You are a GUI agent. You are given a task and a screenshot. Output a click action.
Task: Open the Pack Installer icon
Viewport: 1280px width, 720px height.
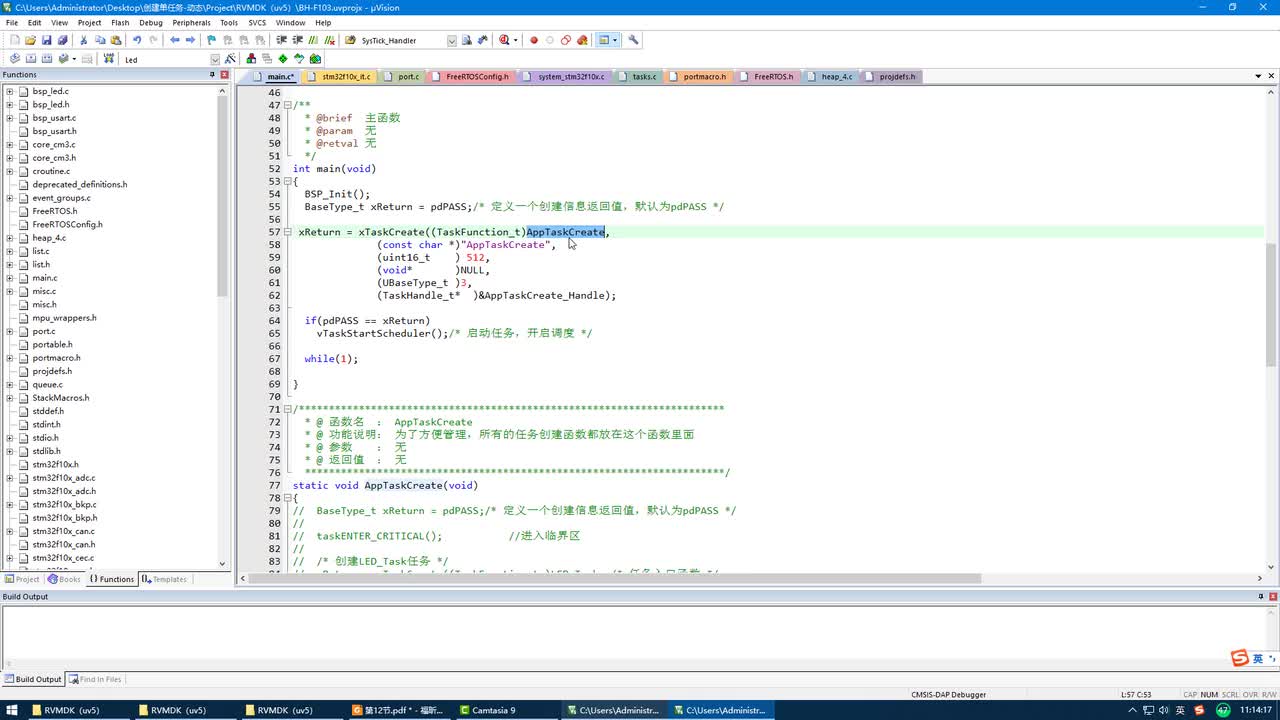(315, 59)
